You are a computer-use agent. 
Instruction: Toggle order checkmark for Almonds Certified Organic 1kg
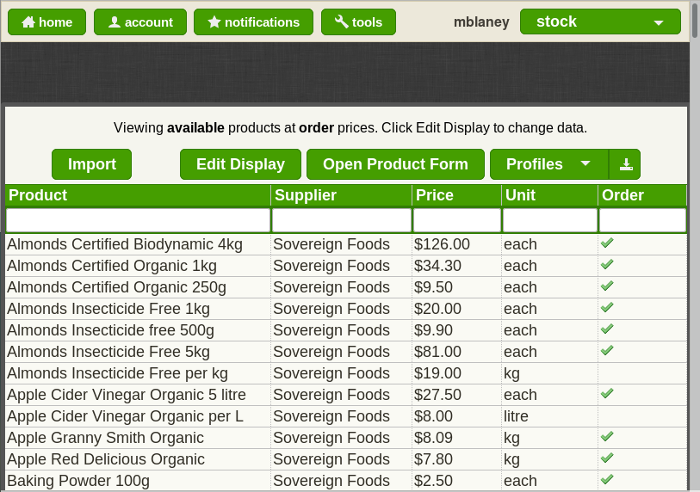(x=607, y=265)
